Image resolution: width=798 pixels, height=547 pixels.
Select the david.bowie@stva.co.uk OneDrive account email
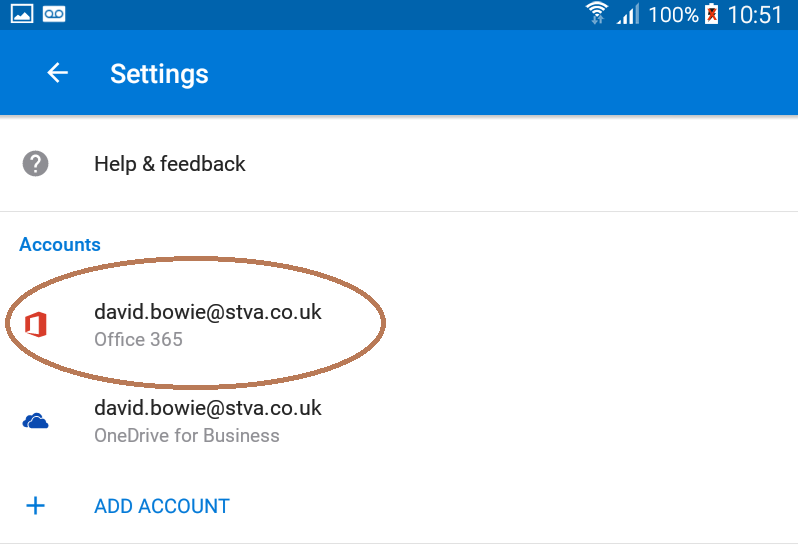point(208,408)
